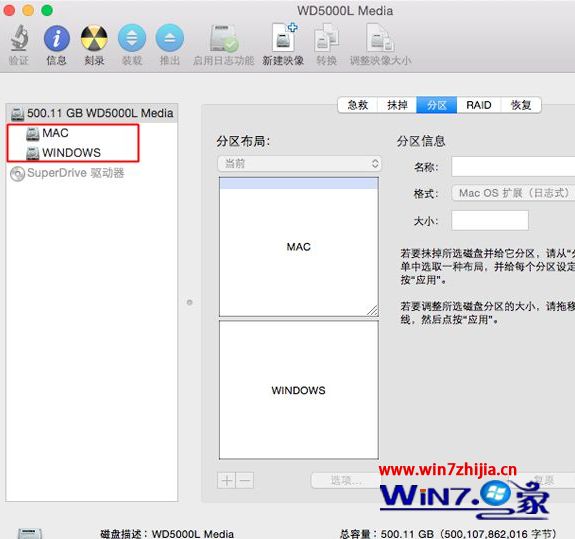This screenshot has height=539, width=575.
Task: Click the yellow minimize window button
Action: pos(28,10)
